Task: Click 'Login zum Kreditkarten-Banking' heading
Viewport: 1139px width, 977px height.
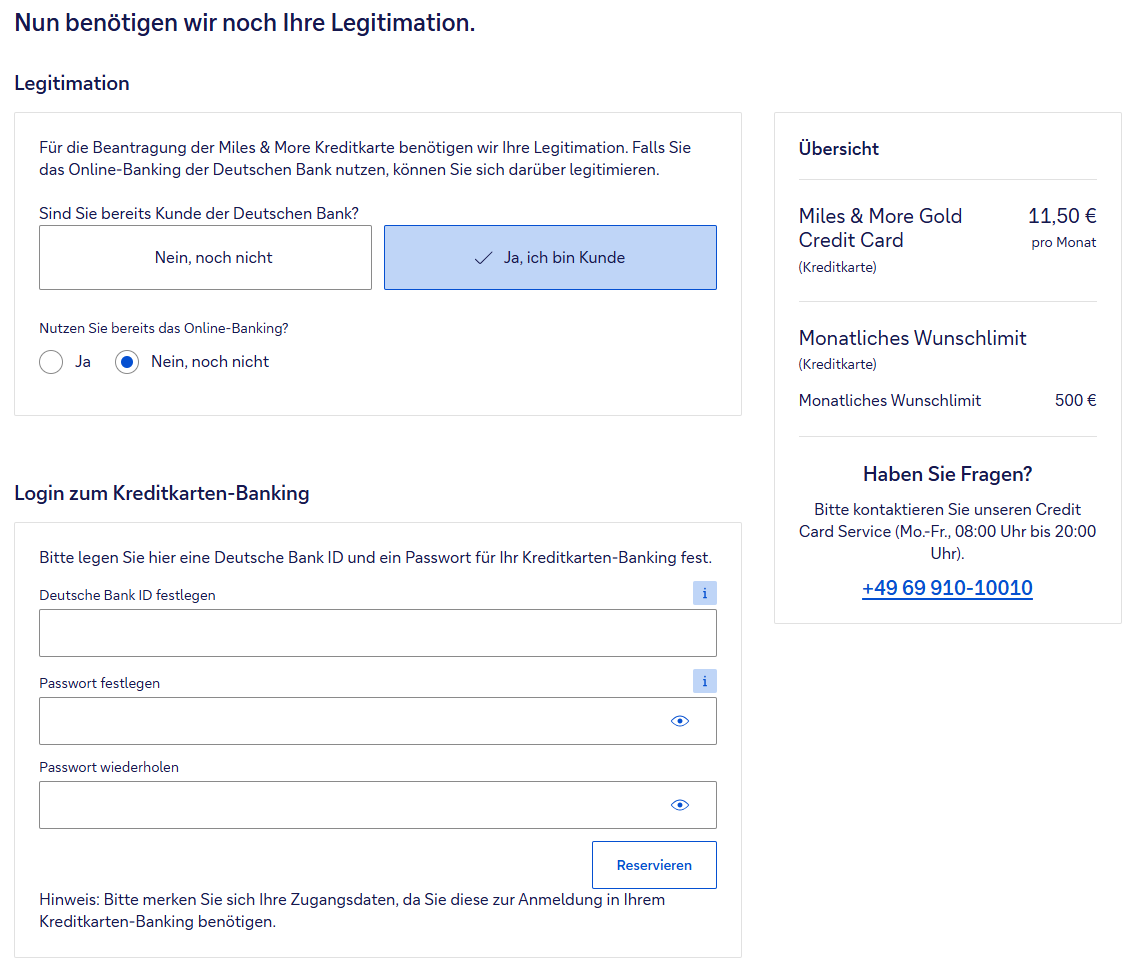Action: tap(162, 493)
